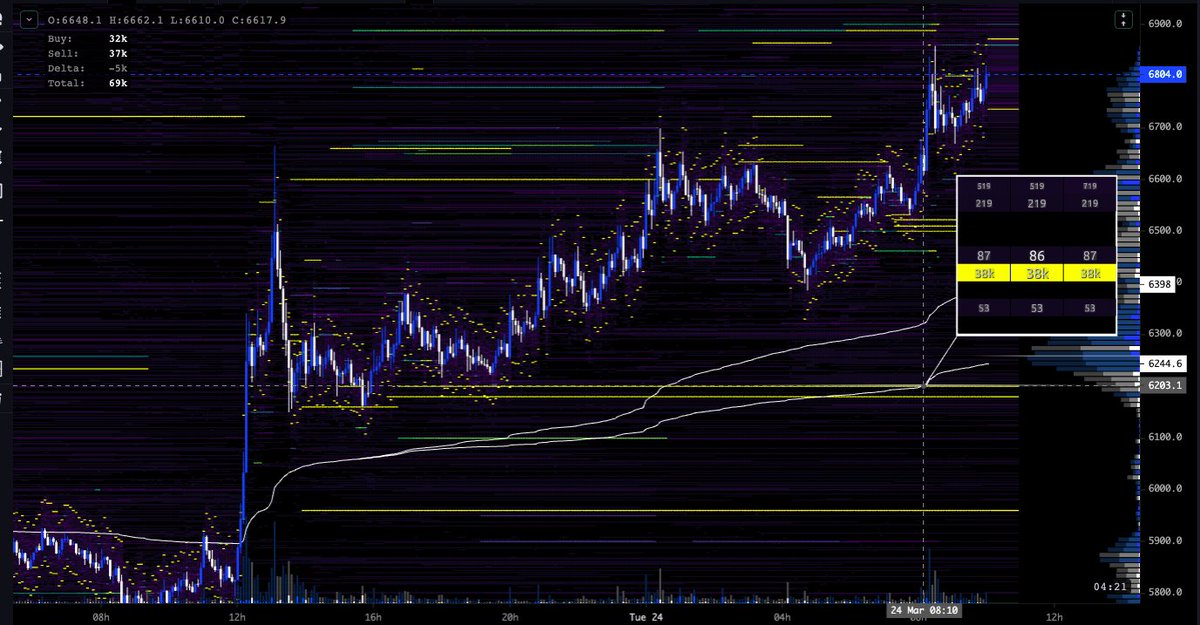Image resolution: width=1200 pixels, height=625 pixels.
Task: Click the 20h time axis label
Action: [511, 618]
